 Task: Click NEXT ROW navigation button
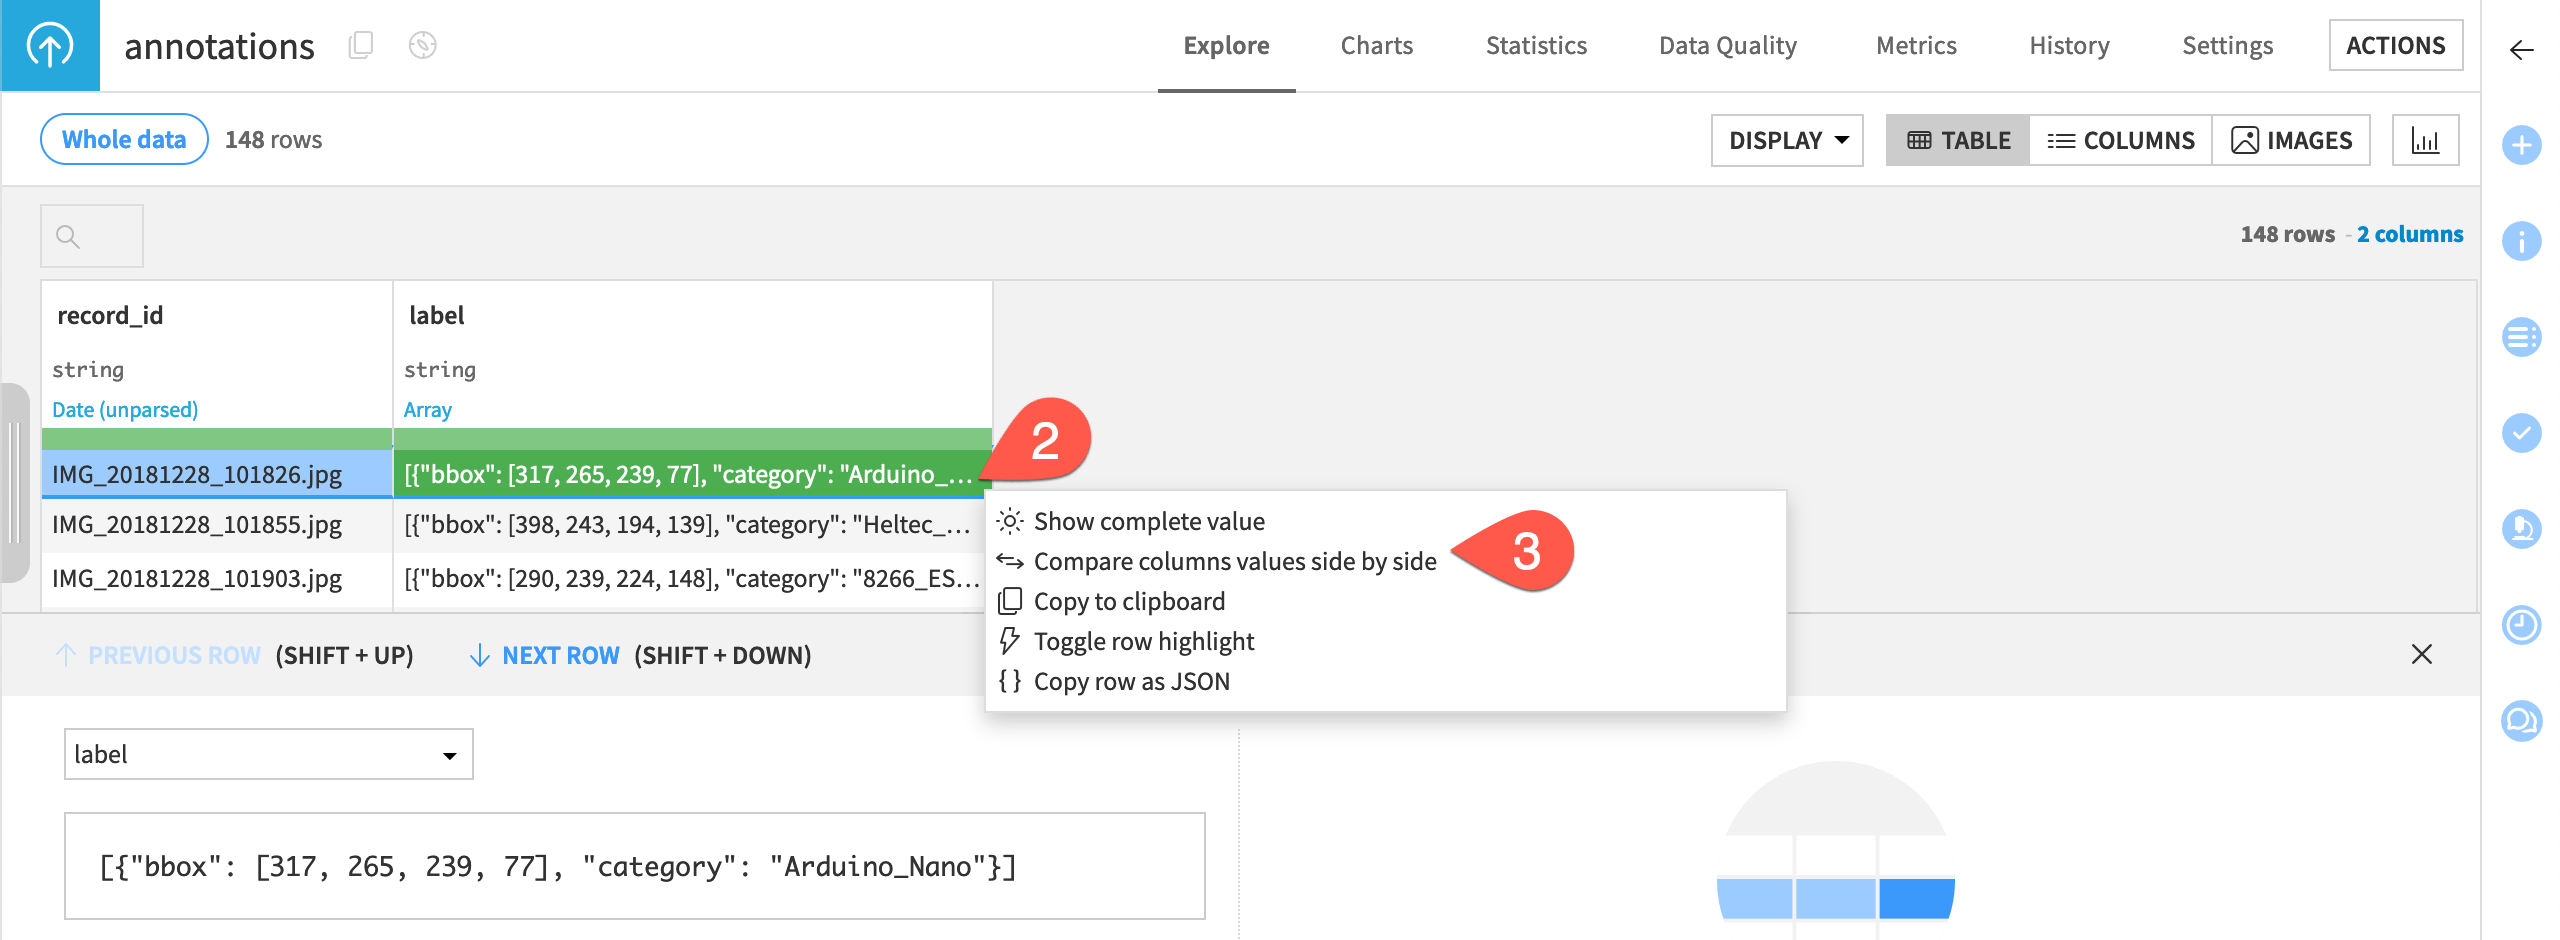click(560, 655)
